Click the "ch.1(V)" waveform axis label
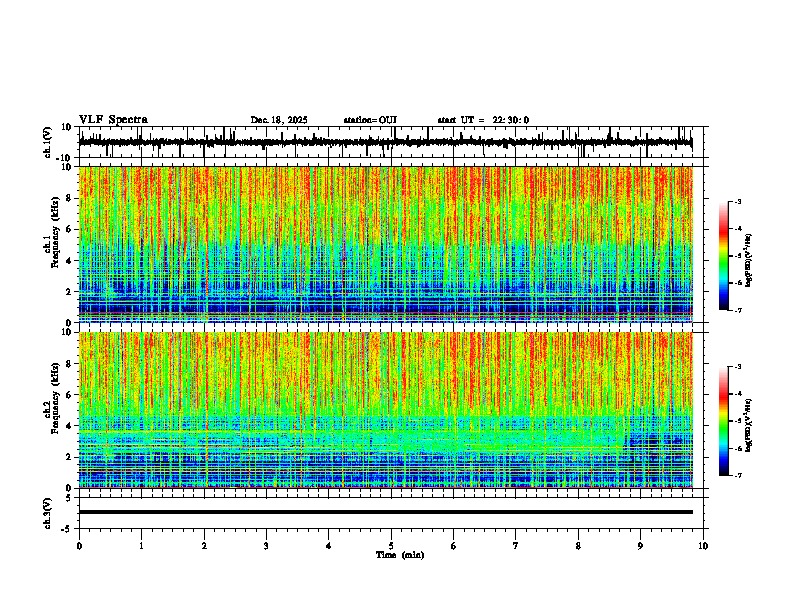 click(48, 142)
